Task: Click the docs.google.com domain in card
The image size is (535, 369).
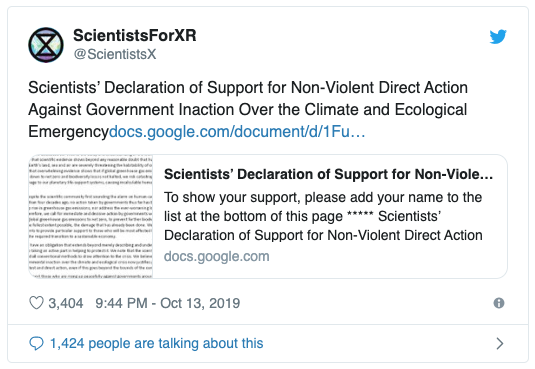Action: tap(217, 256)
